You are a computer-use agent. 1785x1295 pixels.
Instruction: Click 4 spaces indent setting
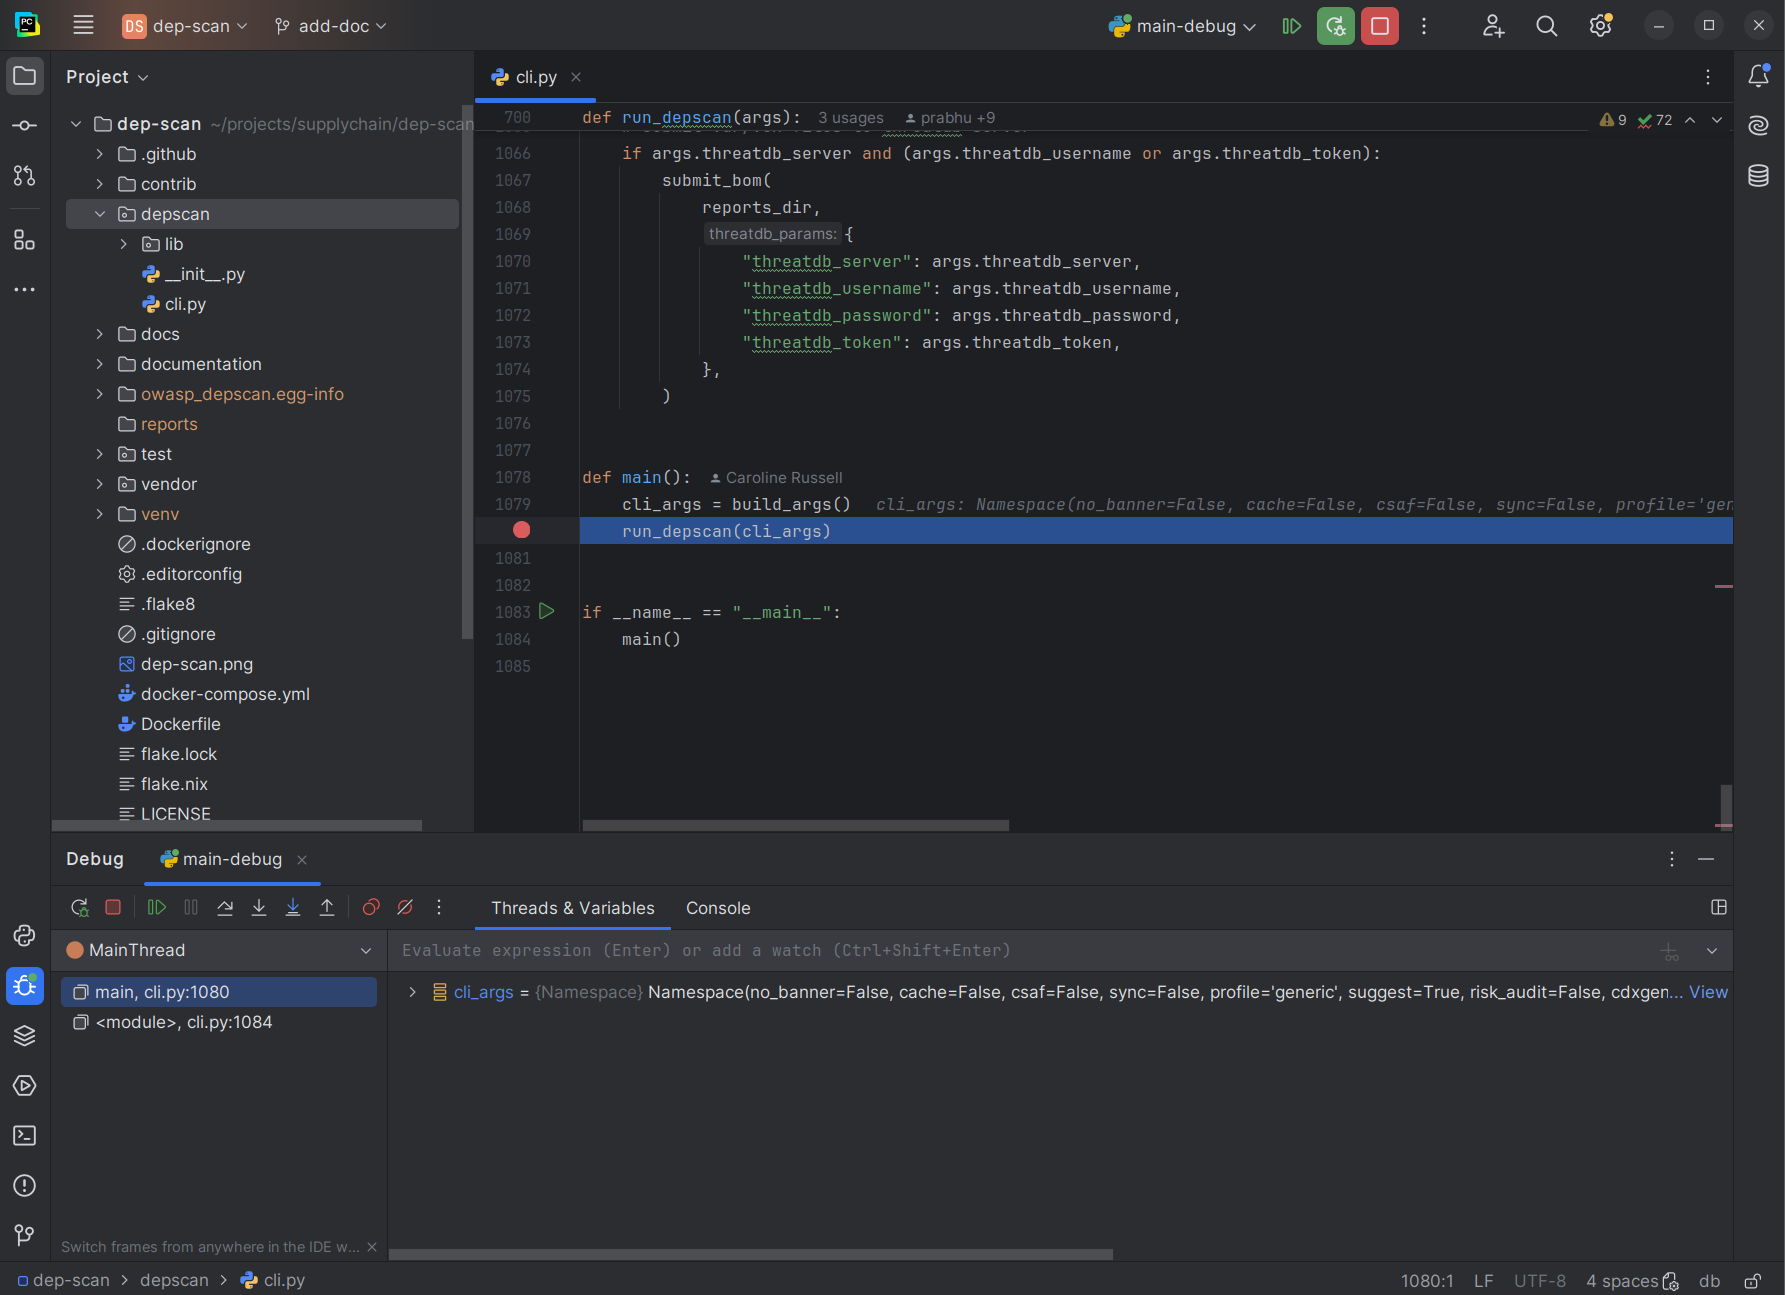[1622, 1281]
